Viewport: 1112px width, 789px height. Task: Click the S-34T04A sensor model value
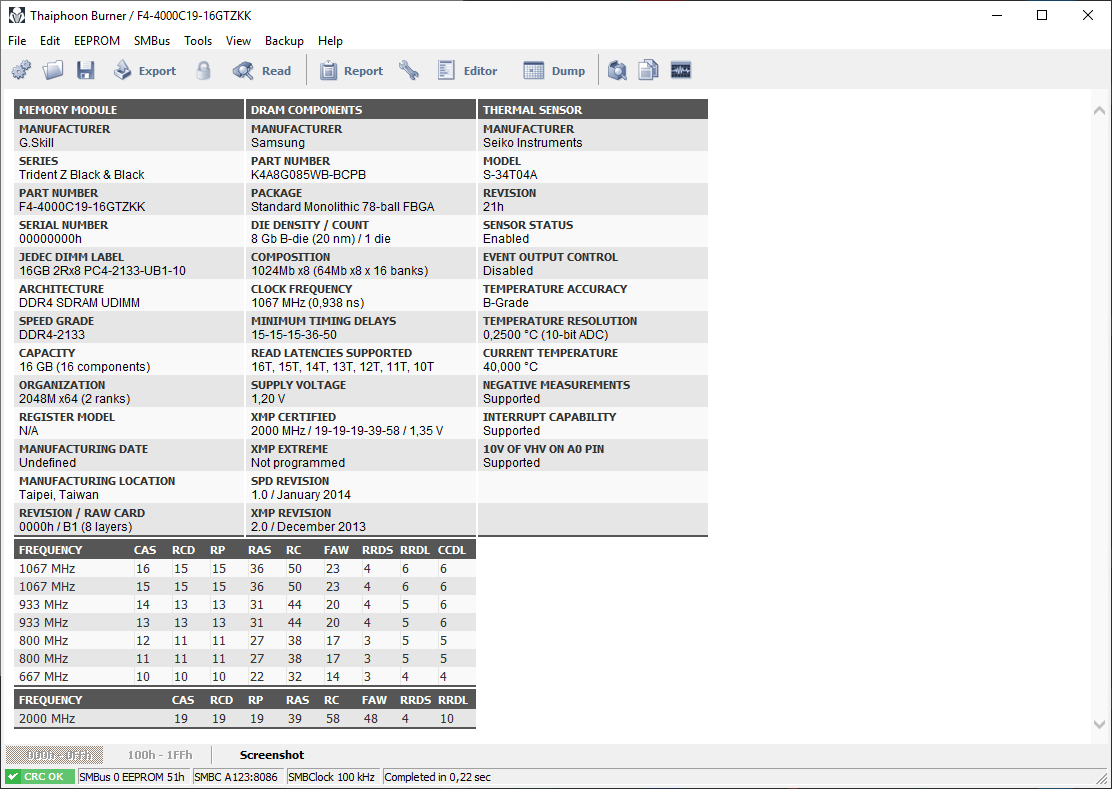click(511, 175)
